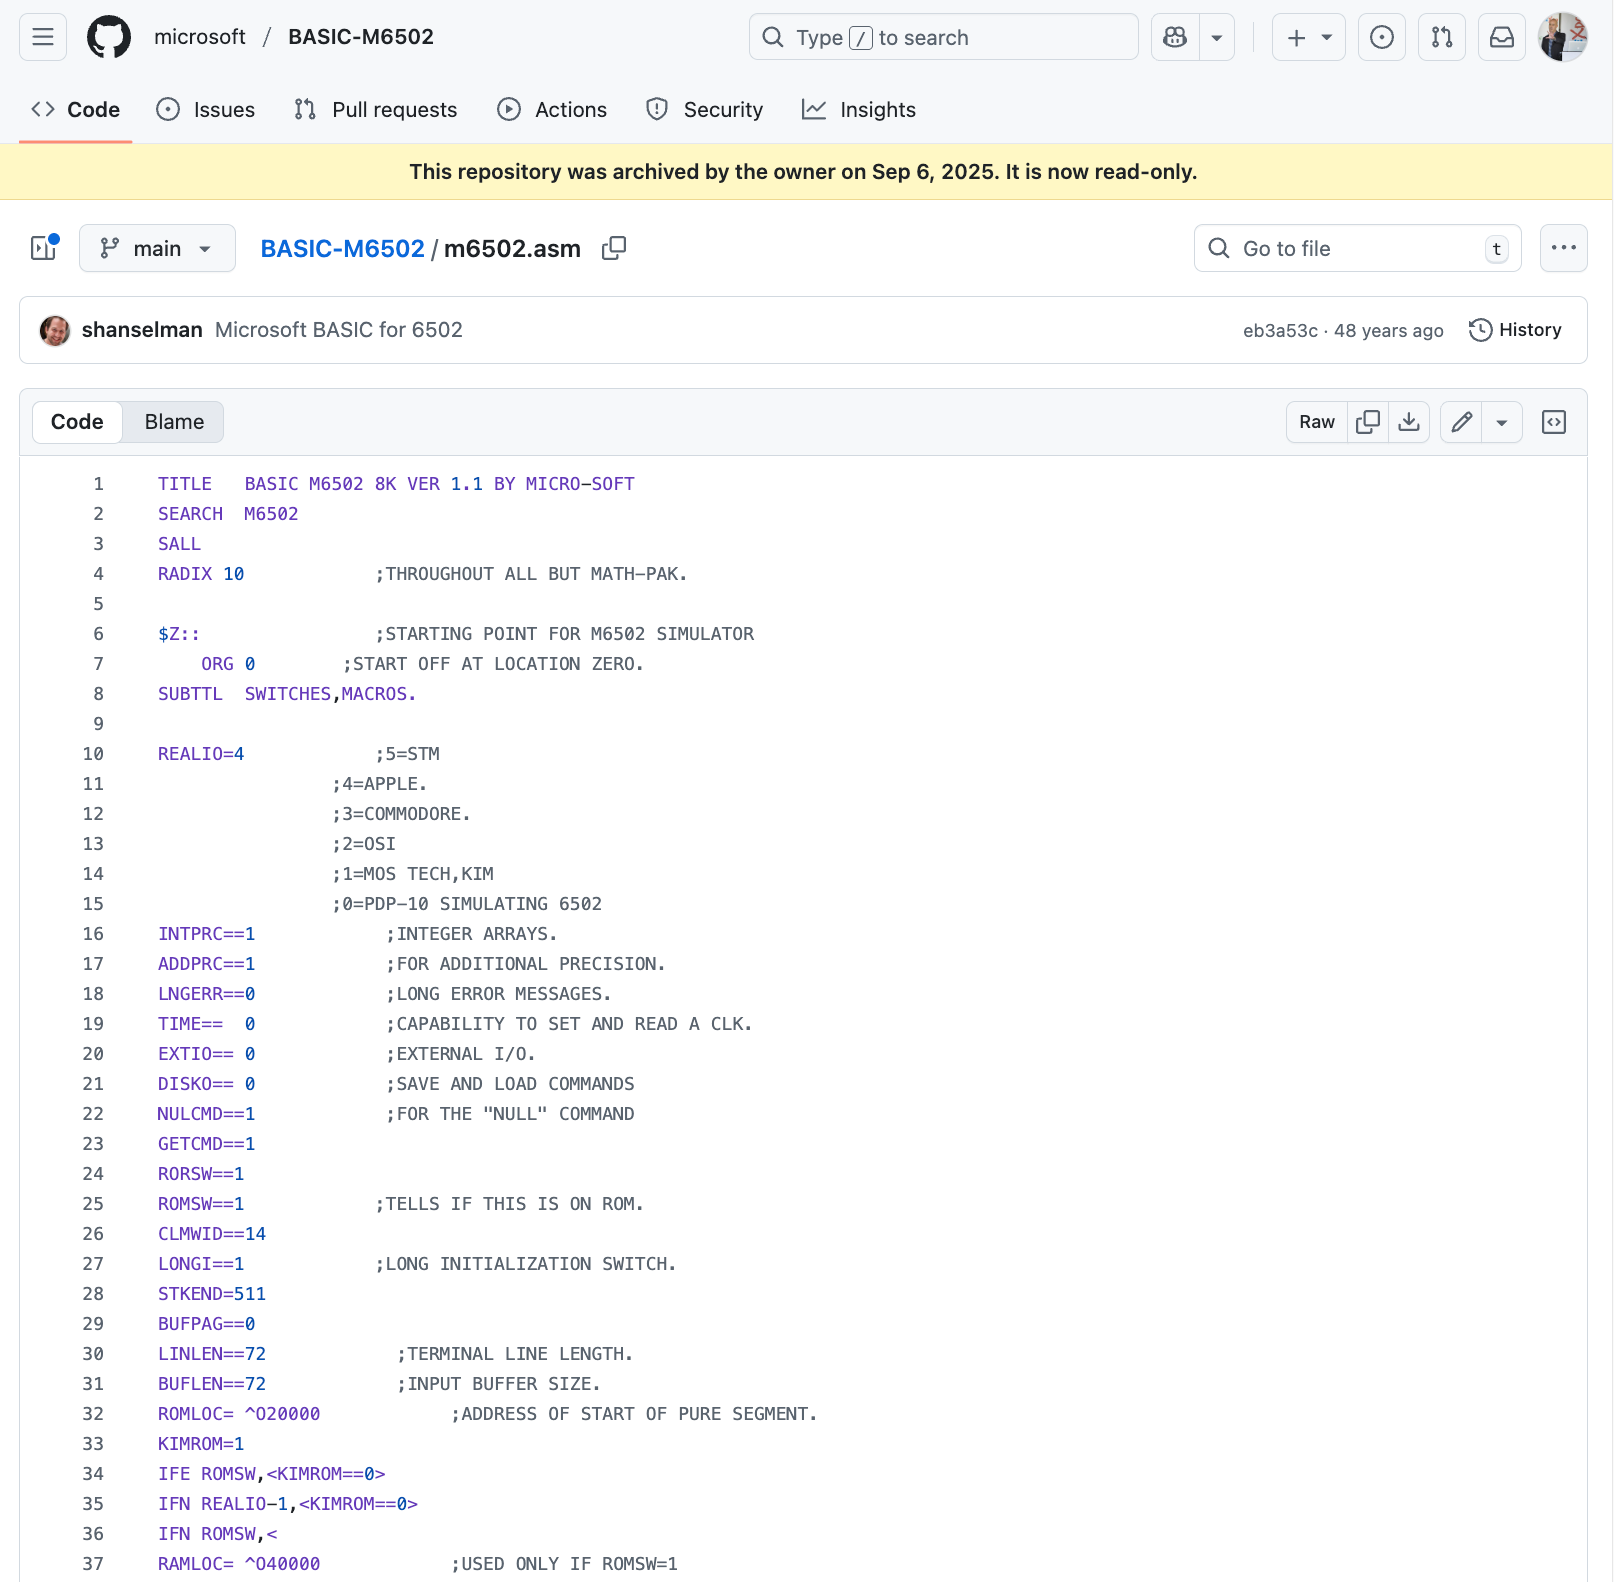
Task: Select line number 10
Action: click(93, 754)
